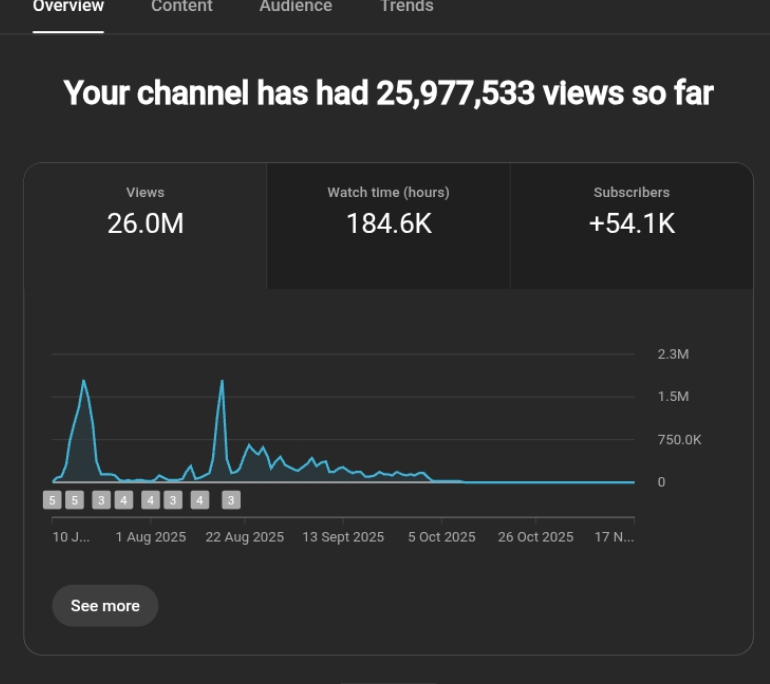The image size is (770, 684).
Task: Select the rightmost marker labeled 3
Action: (x=231, y=500)
